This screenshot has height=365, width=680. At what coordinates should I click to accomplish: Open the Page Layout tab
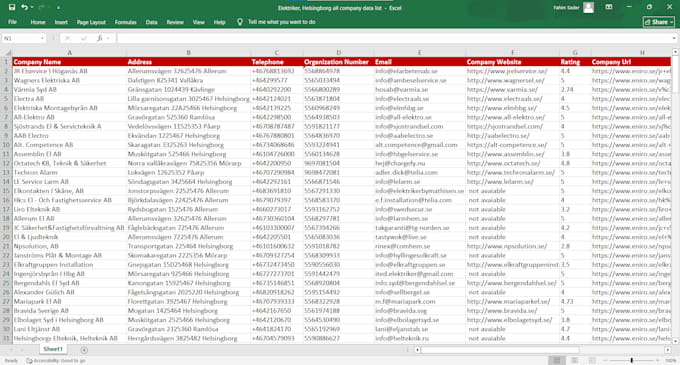click(x=91, y=22)
